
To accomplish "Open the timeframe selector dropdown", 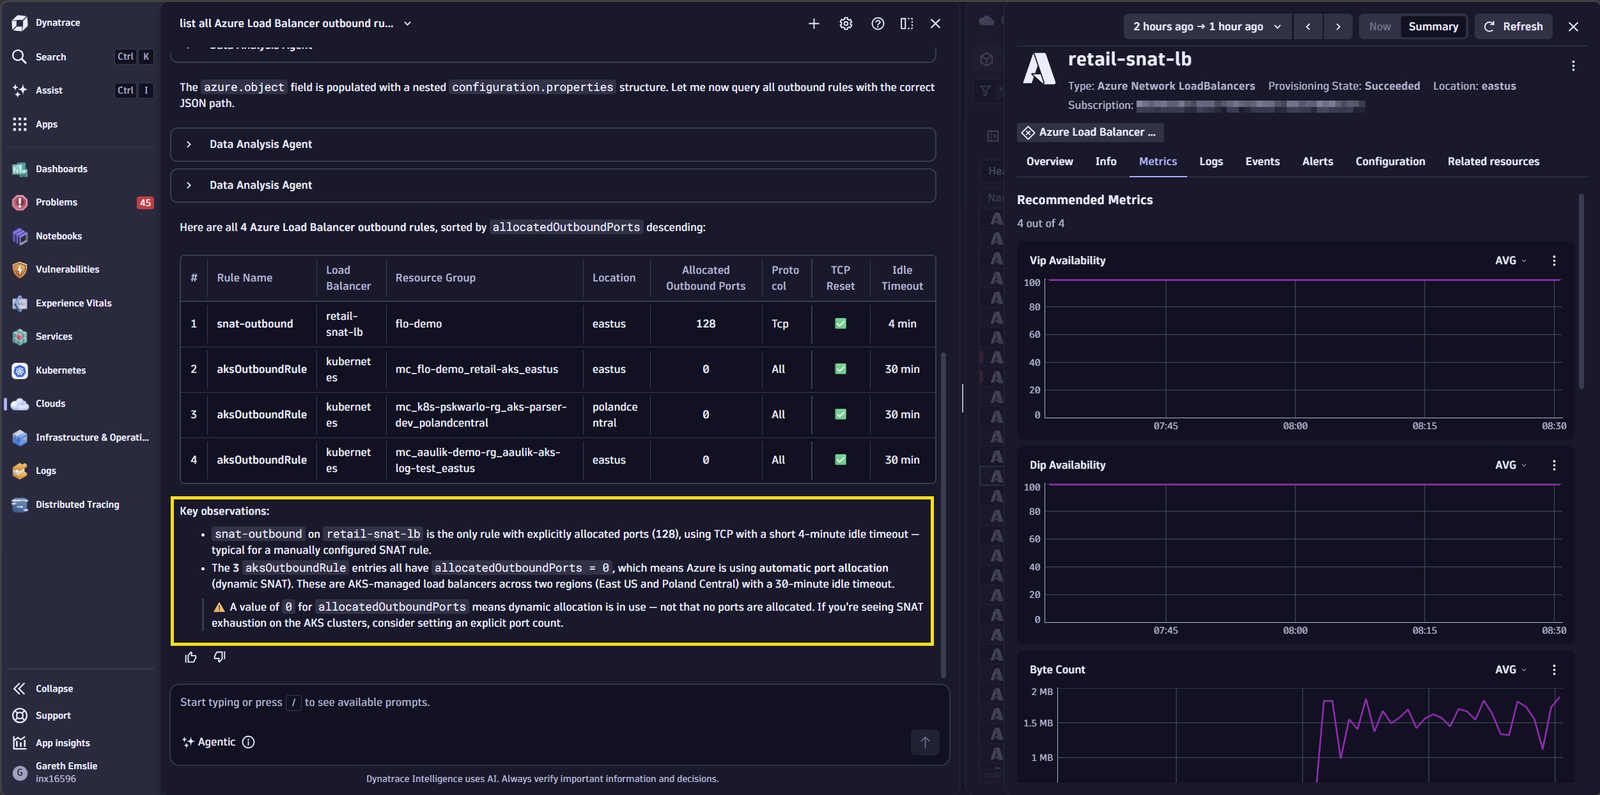I will 1207,27.
